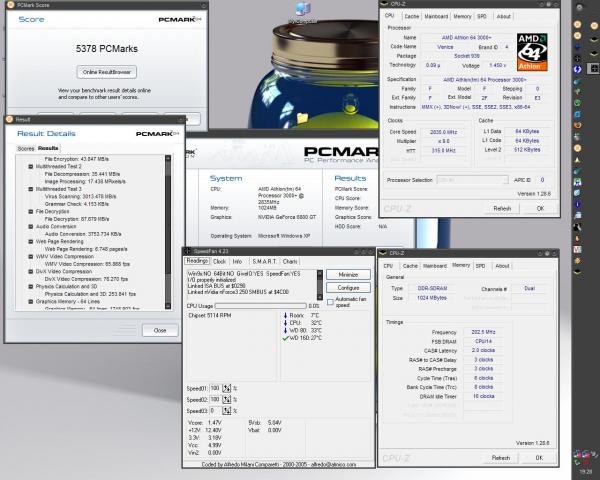Click the 5378 PCMarks score text
This screenshot has height=480, width=600.
[107, 49]
